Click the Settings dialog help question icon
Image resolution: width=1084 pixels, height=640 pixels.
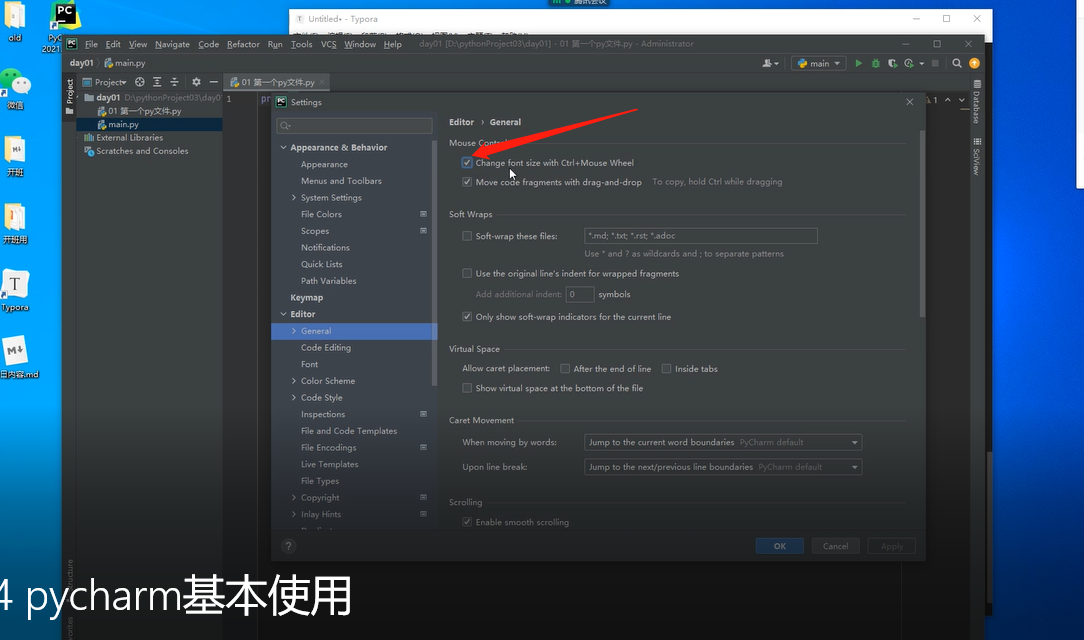point(288,546)
